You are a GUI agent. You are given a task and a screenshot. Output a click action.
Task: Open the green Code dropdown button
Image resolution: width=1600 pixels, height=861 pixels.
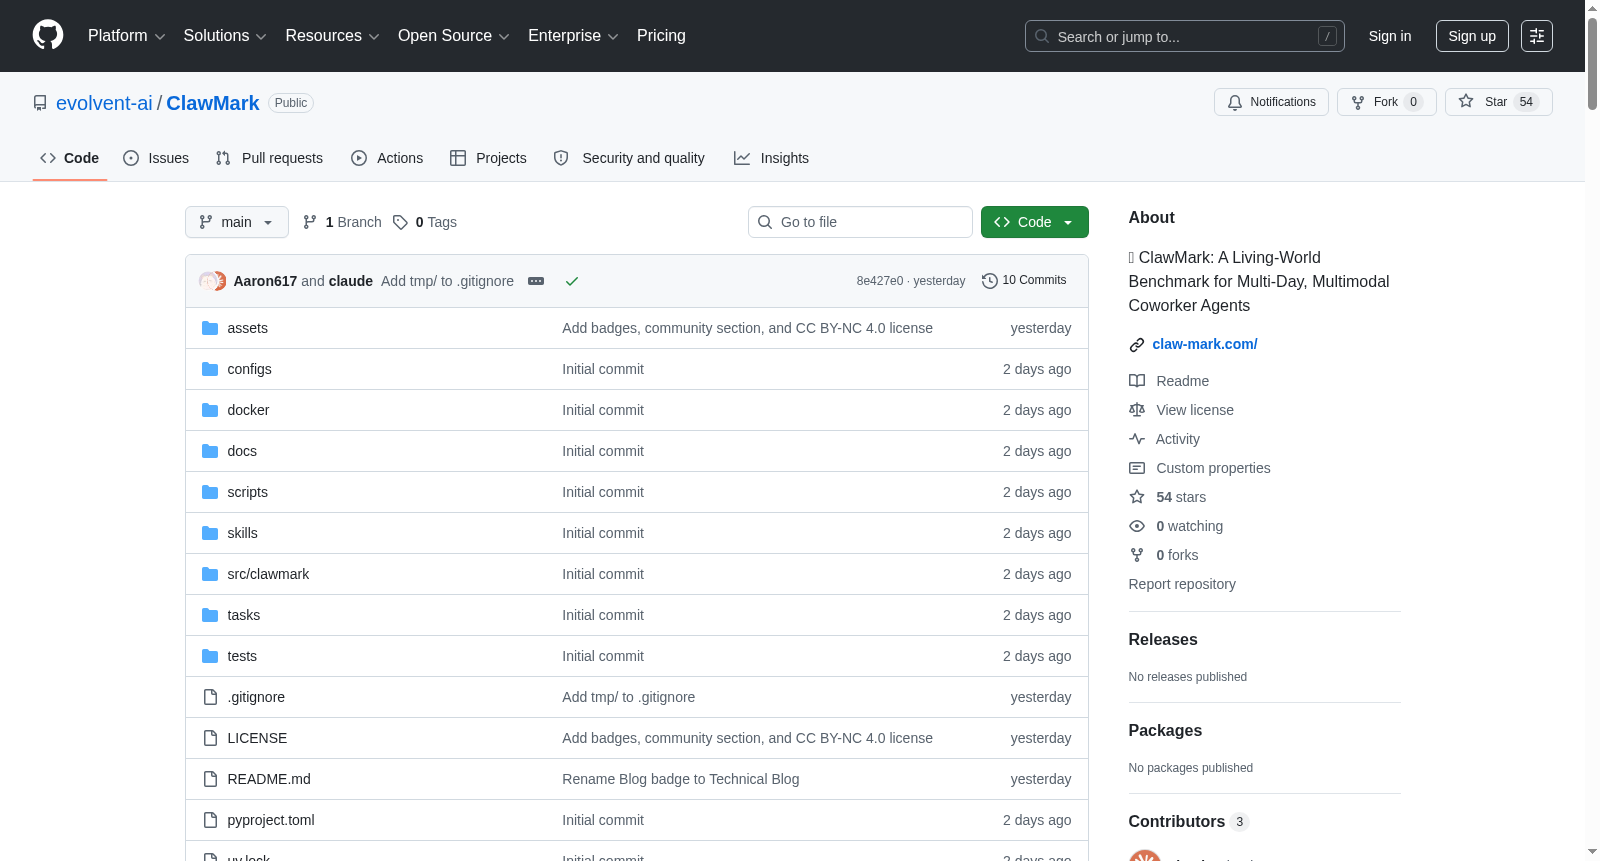point(1034,222)
